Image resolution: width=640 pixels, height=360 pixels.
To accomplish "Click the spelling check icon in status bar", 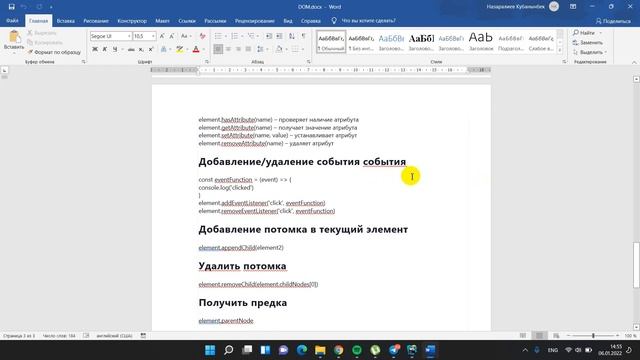I will pos(86,336).
